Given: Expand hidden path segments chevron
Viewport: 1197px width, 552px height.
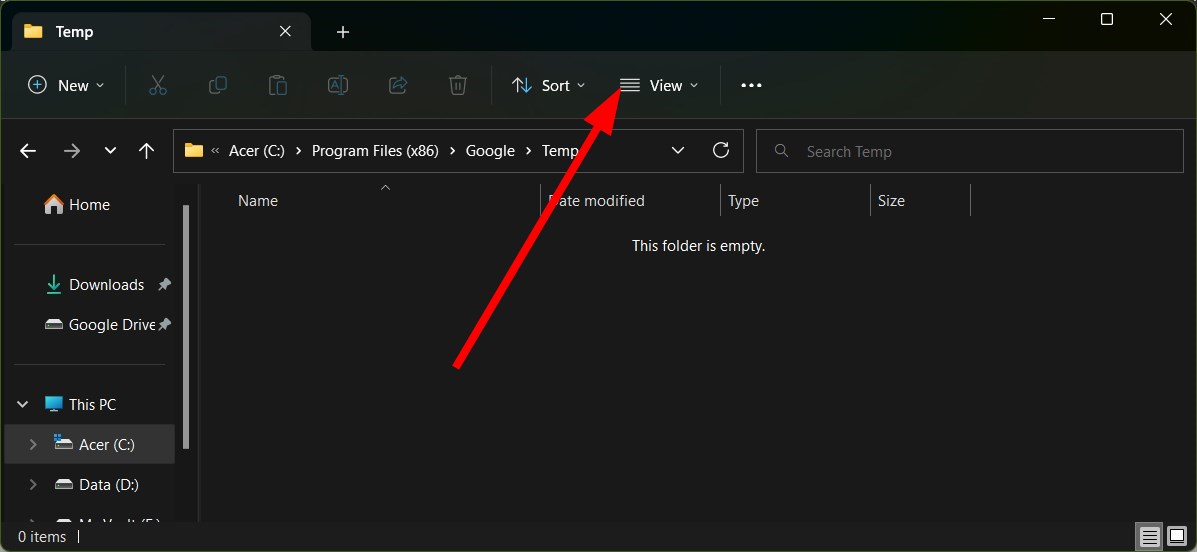Looking at the screenshot, I should pos(215,151).
